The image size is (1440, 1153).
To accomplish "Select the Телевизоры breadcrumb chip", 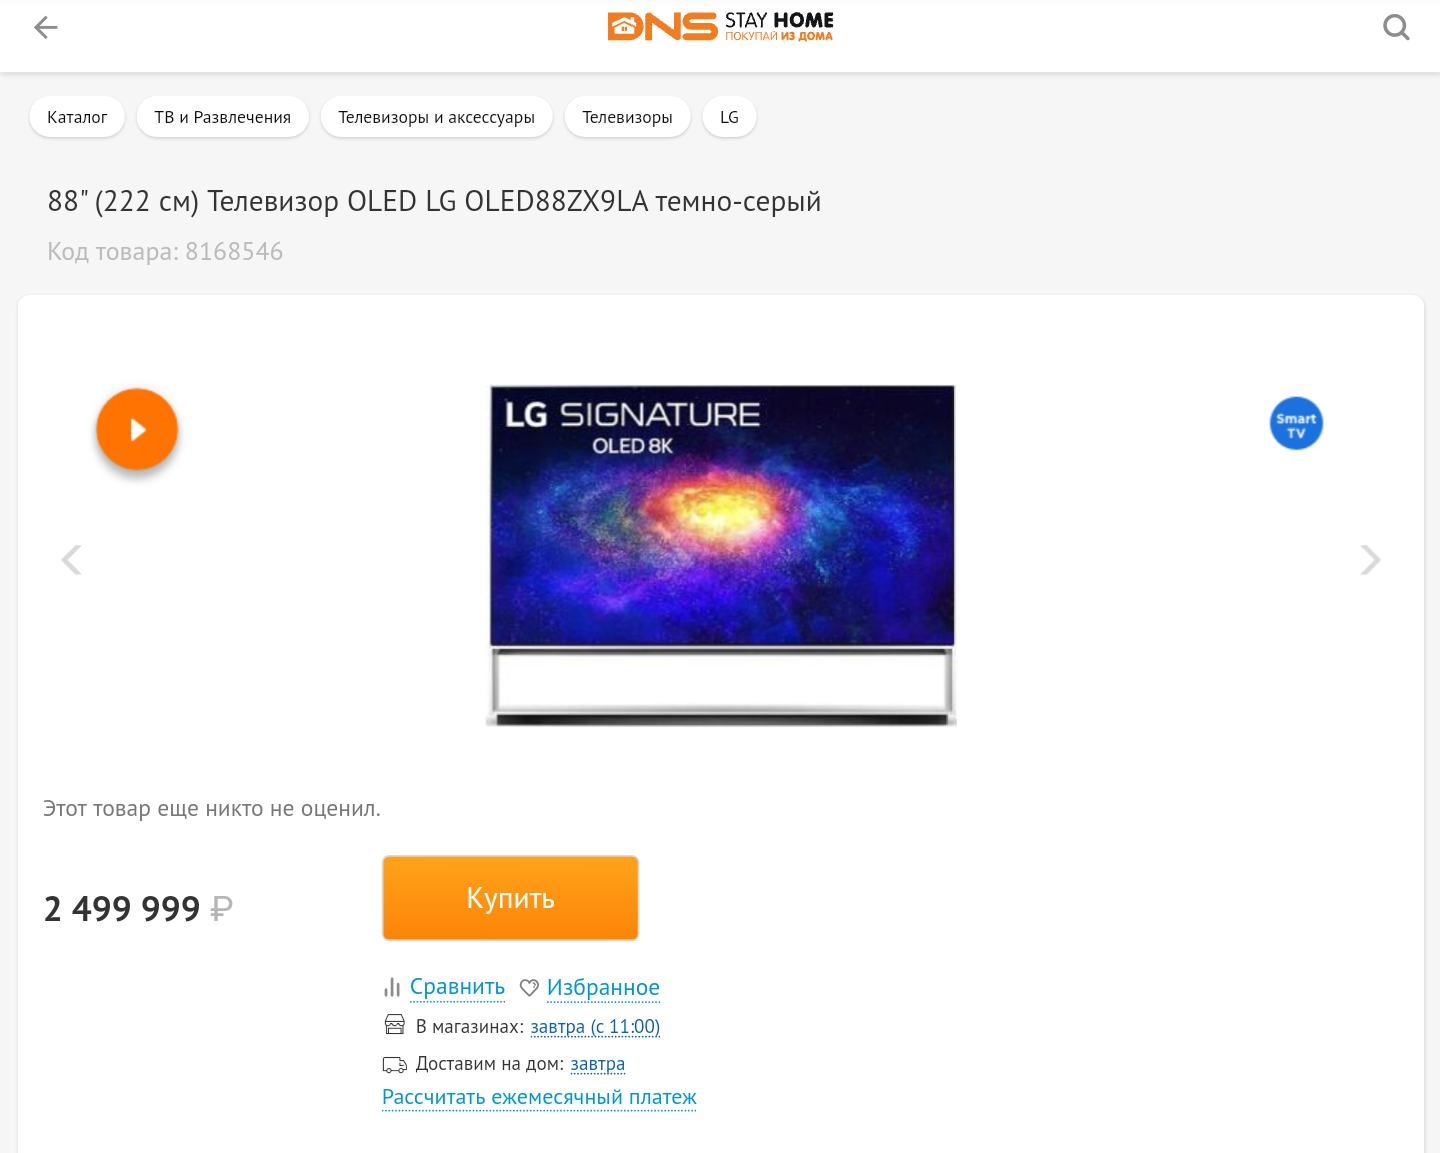I will (627, 117).
